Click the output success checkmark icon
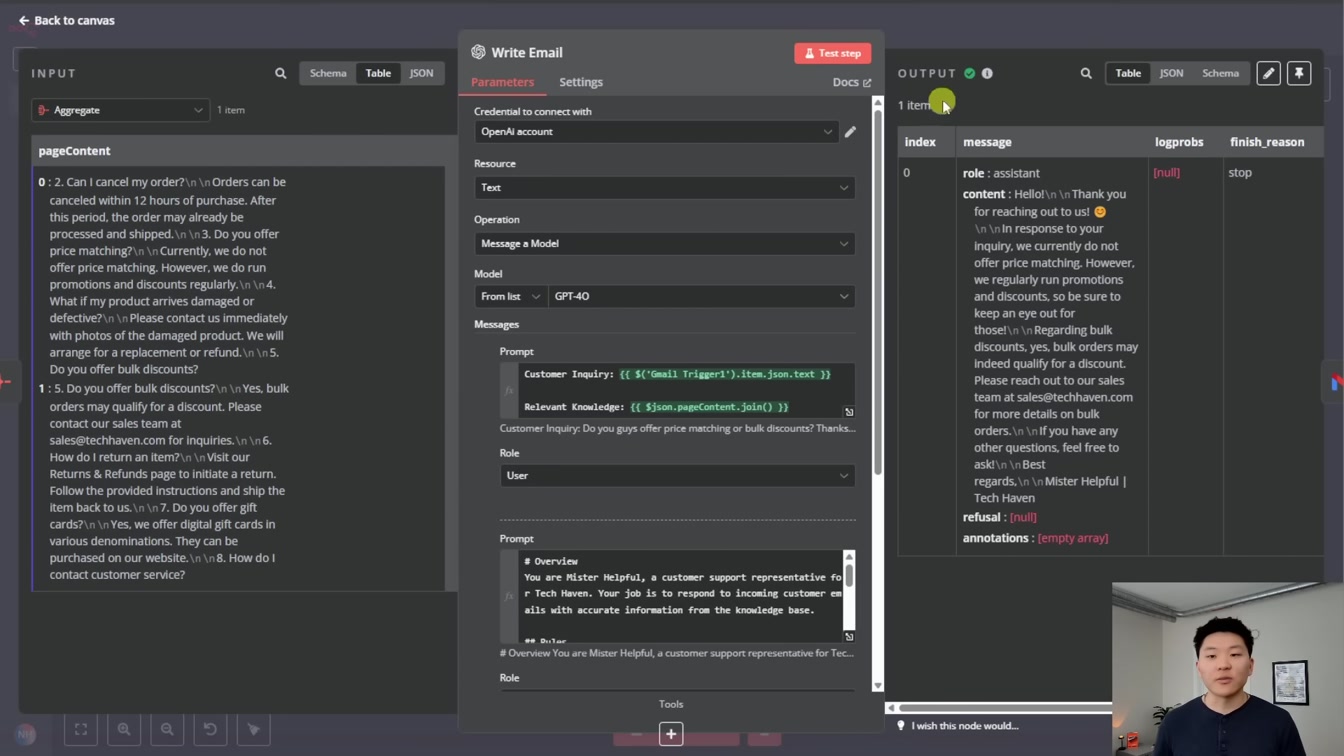The width and height of the screenshot is (1344, 756). (969, 73)
